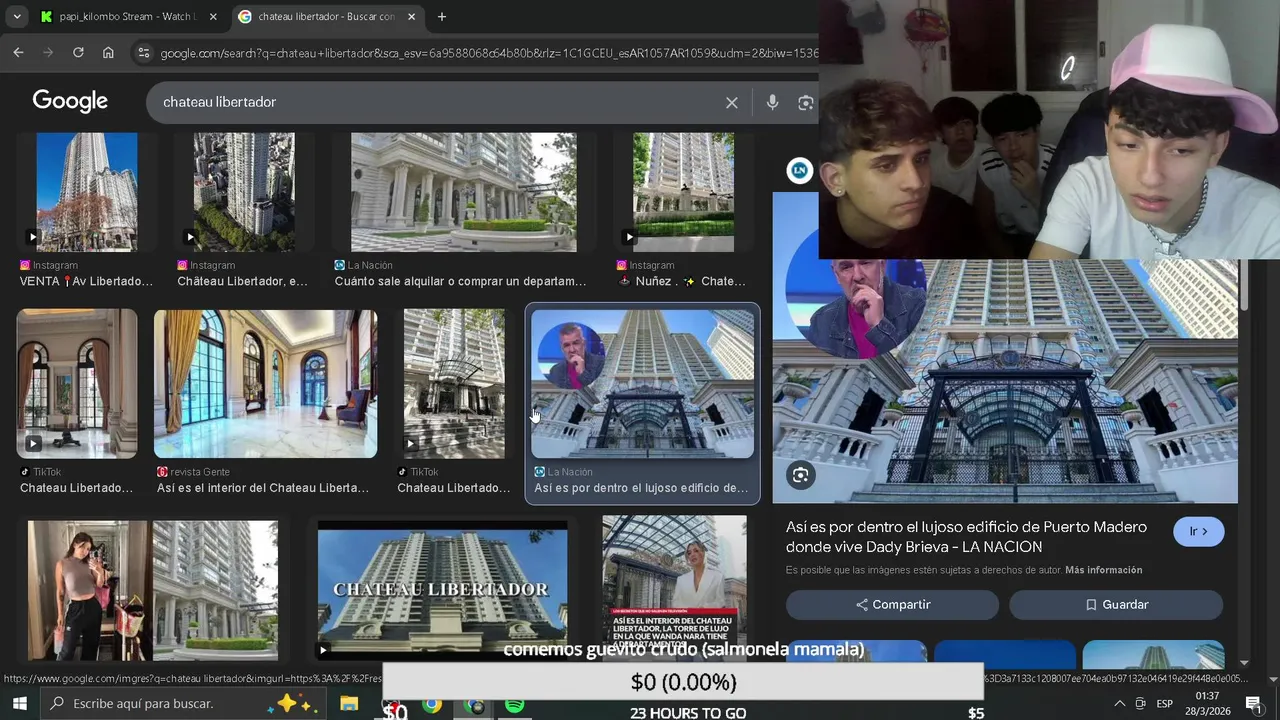
Task: Open mirror selfie and building thumbnail
Action: coord(153,590)
